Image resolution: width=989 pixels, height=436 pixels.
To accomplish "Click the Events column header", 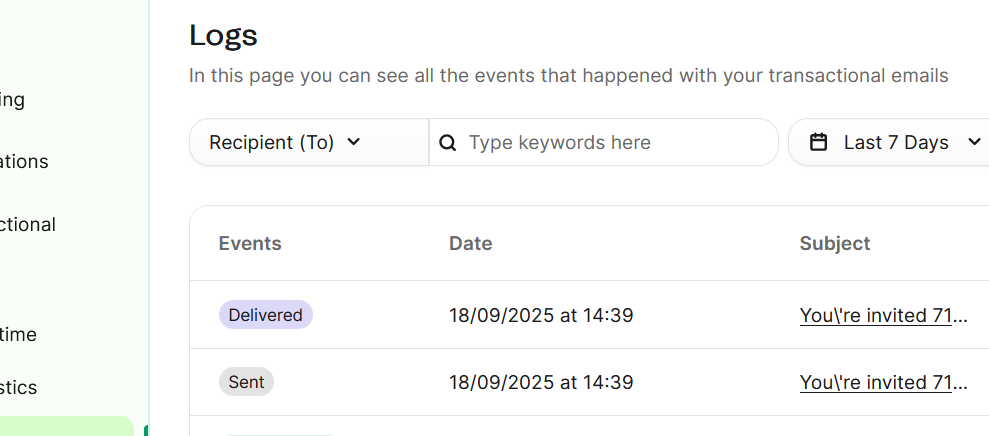I will tap(250, 243).
